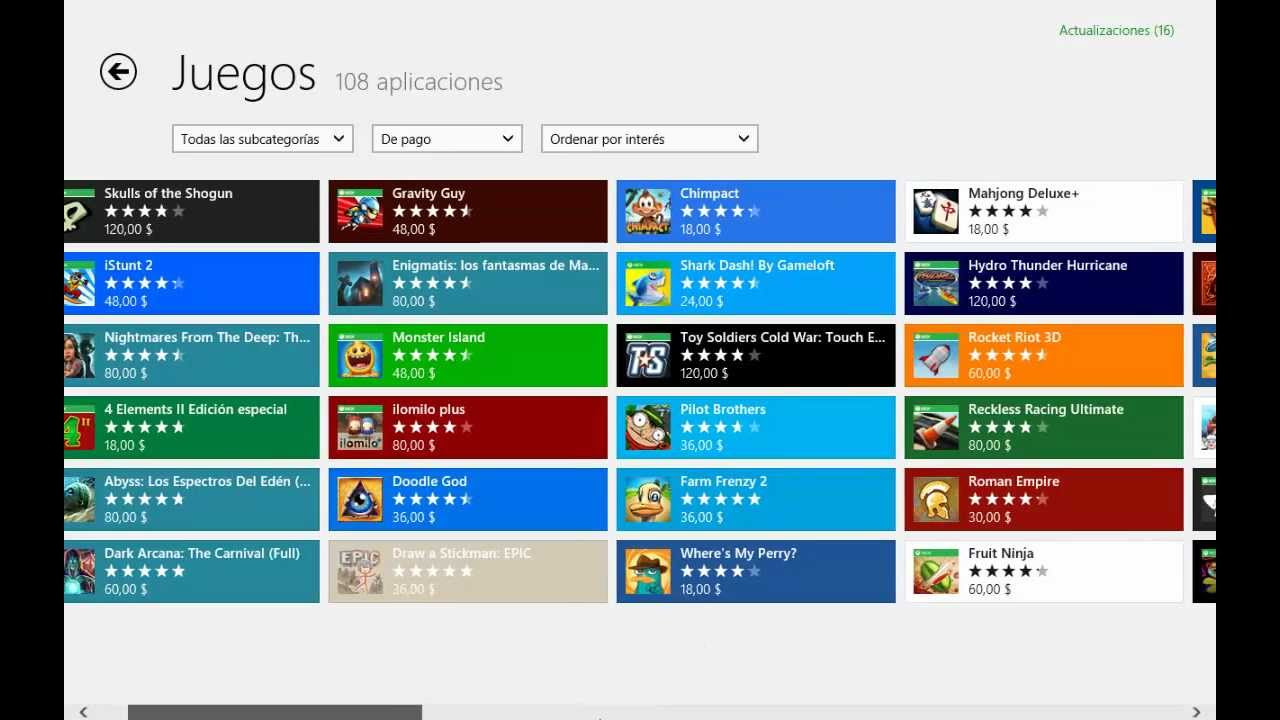Viewport: 1280px width, 720px height.
Task: Open the Mahjong Deluxe+ tile icon
Action: (x=936, y=211)
